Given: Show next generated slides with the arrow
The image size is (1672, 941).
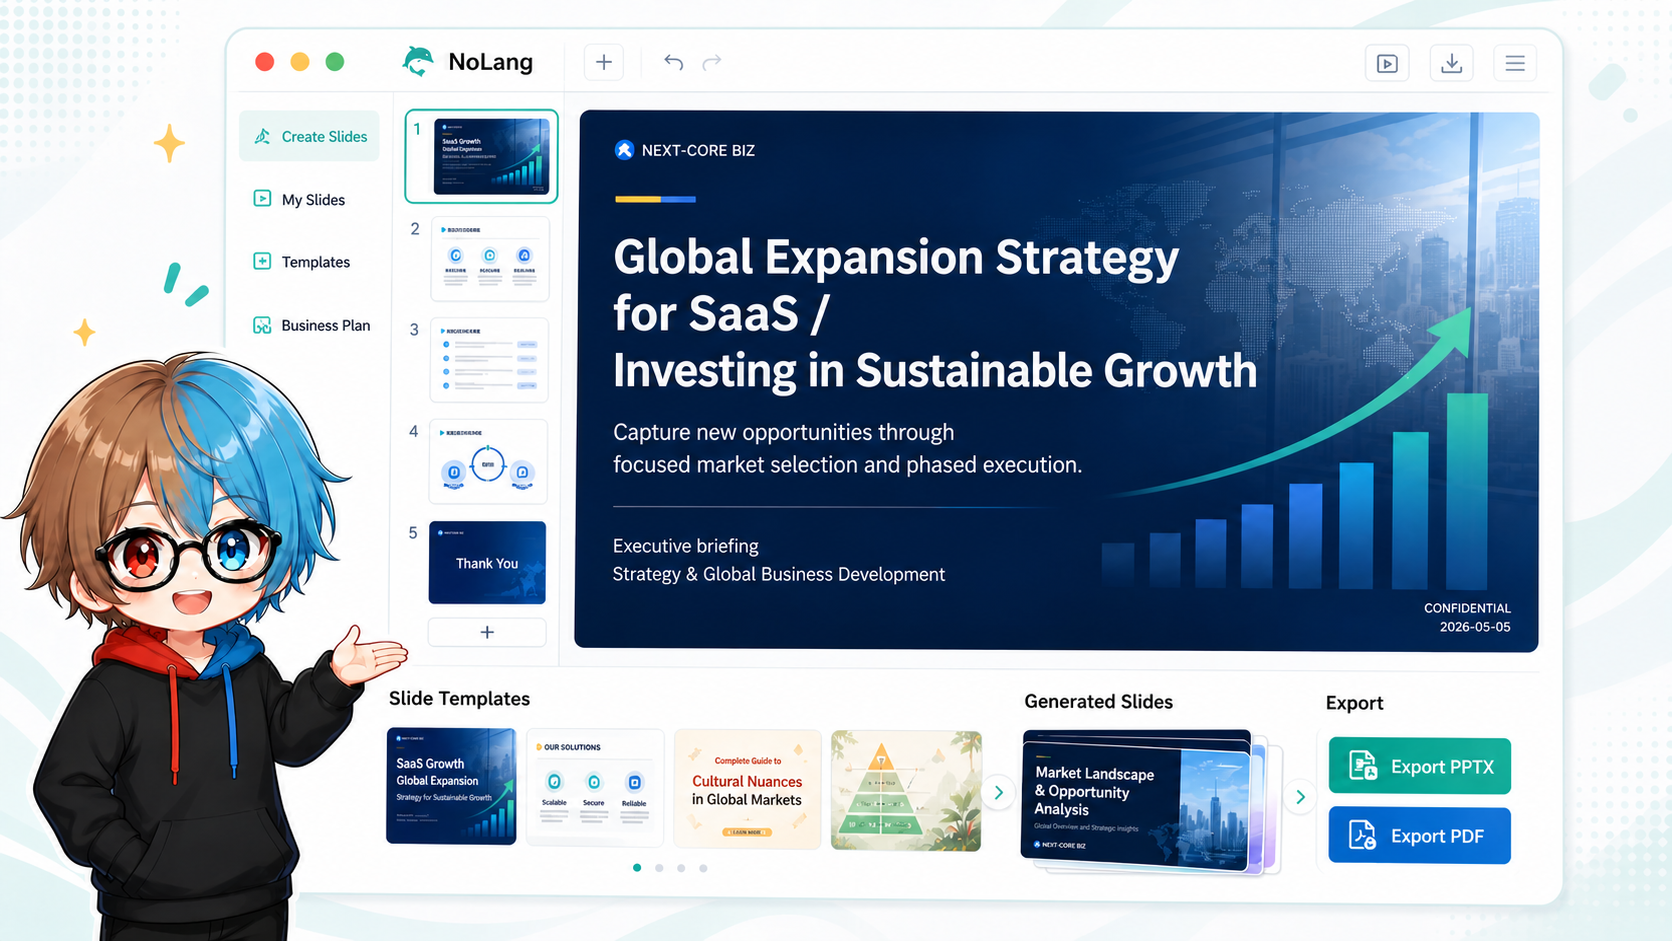Looking at the screenshot, I should pos(1300,797).
